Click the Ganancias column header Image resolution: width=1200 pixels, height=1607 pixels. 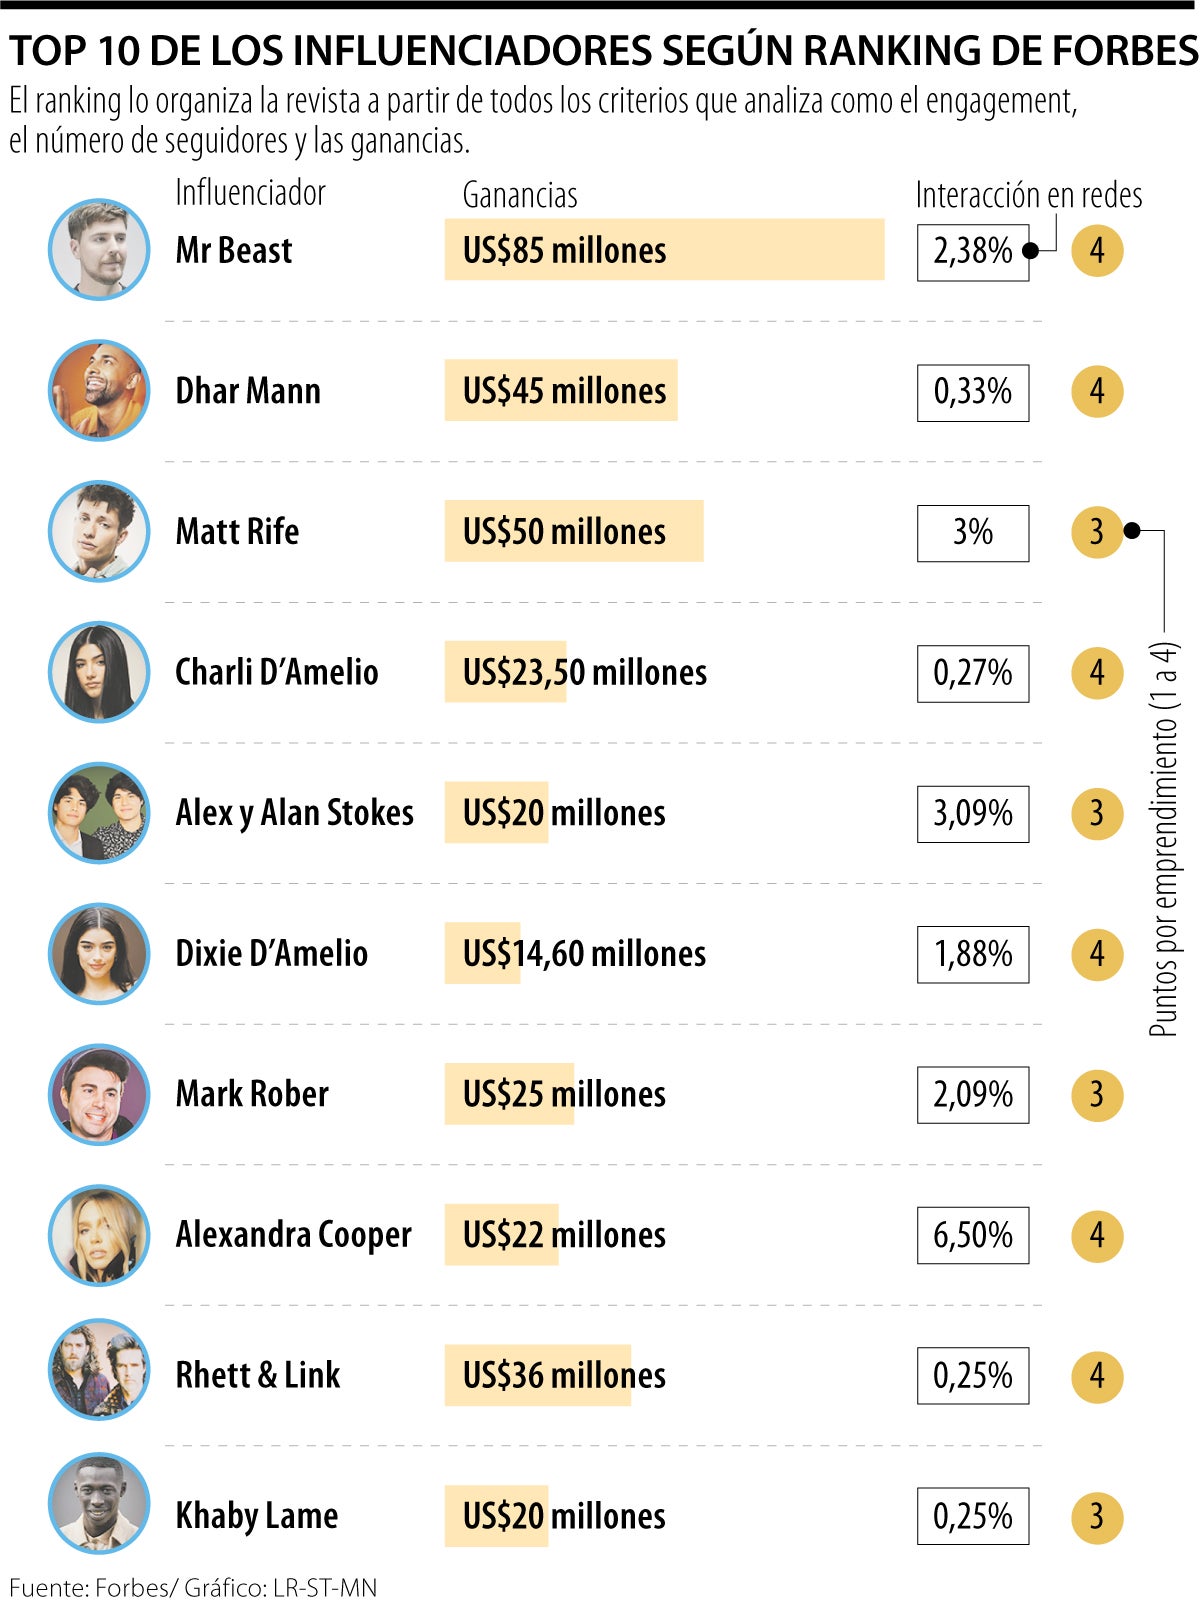[x=520, y=195]
